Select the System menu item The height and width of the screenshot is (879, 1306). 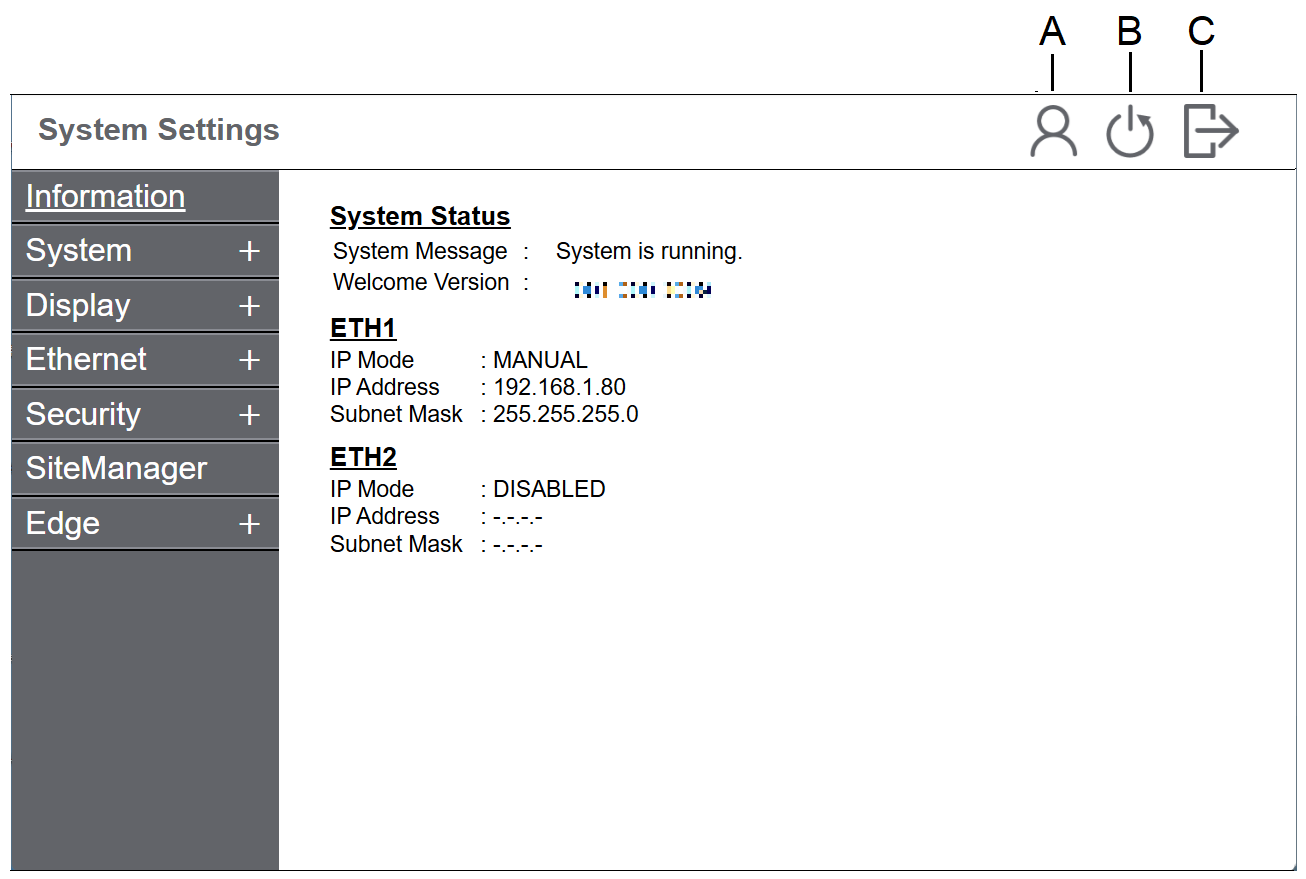pyautogui.click(x=79, y=250)
